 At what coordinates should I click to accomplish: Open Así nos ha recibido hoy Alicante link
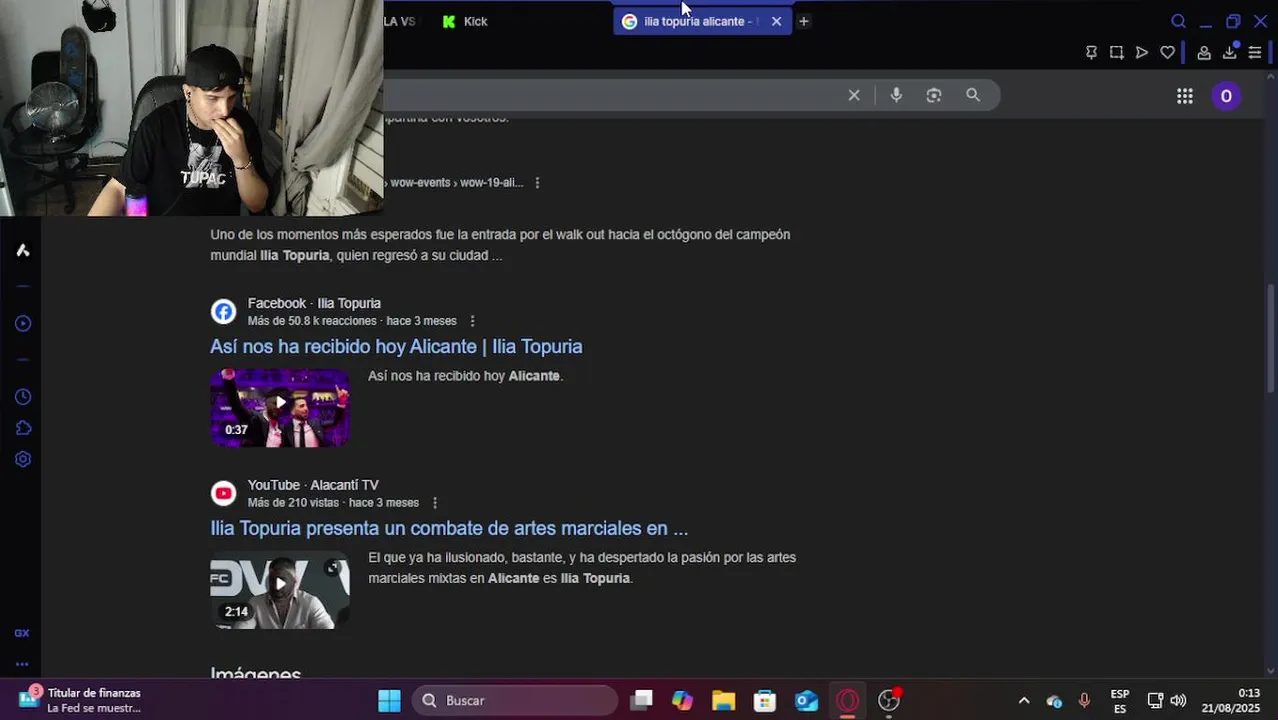pos(396,346)
